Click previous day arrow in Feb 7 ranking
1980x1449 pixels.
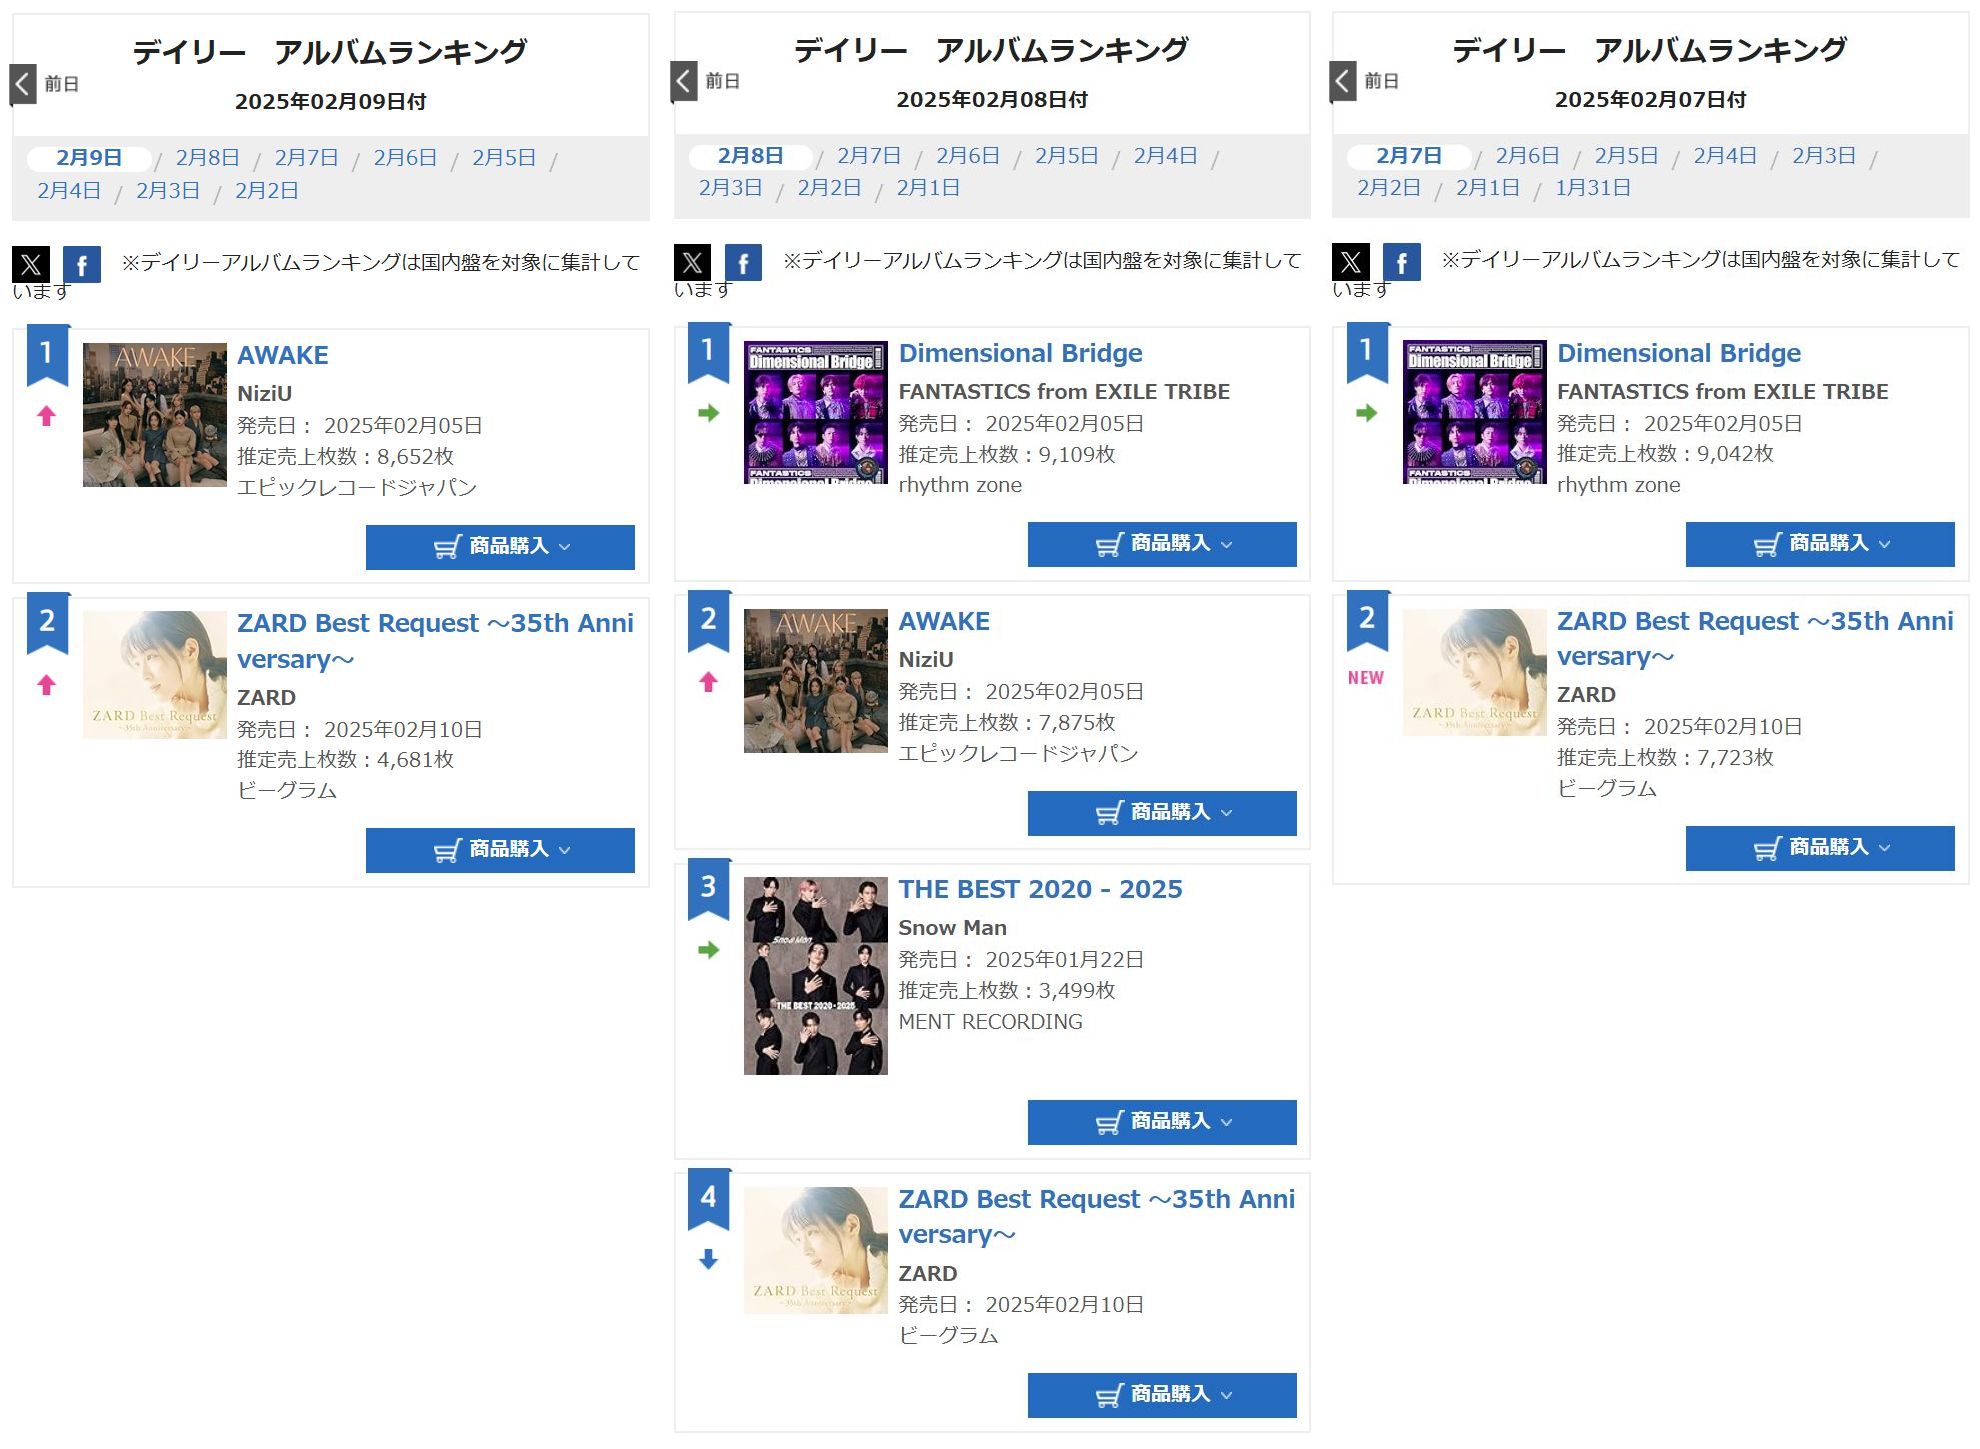point(1343,81)
